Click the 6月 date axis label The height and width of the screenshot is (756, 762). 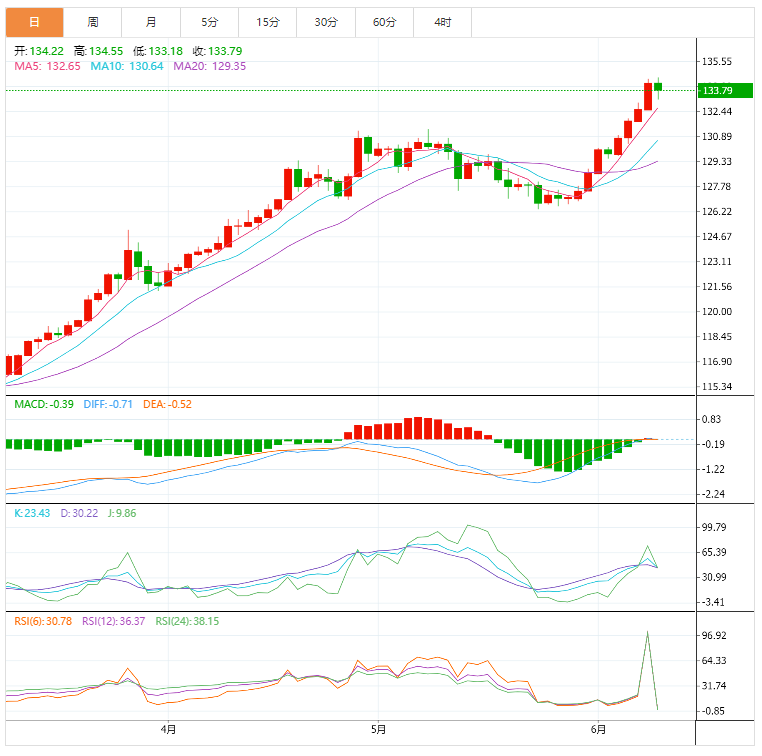point(598,729)
